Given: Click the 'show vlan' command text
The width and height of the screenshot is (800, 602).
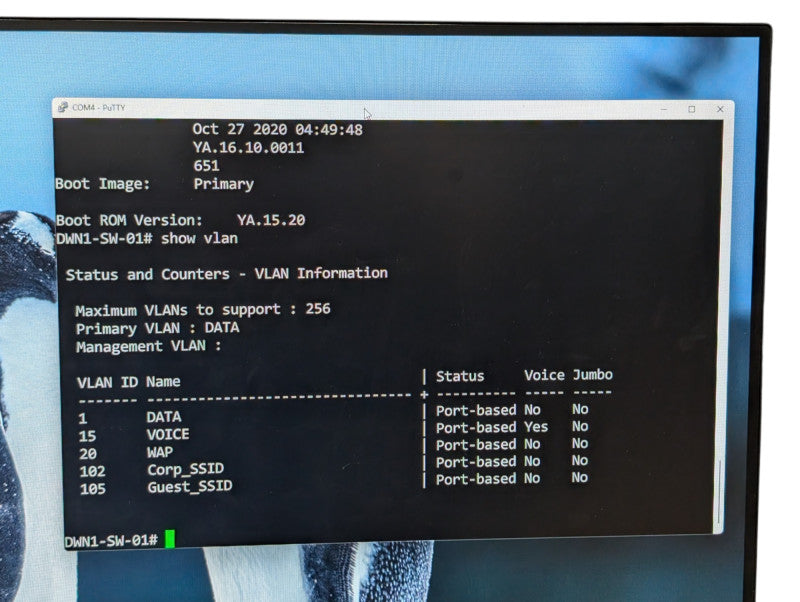Looking at the screenshot, I should [x=199, y=238].
